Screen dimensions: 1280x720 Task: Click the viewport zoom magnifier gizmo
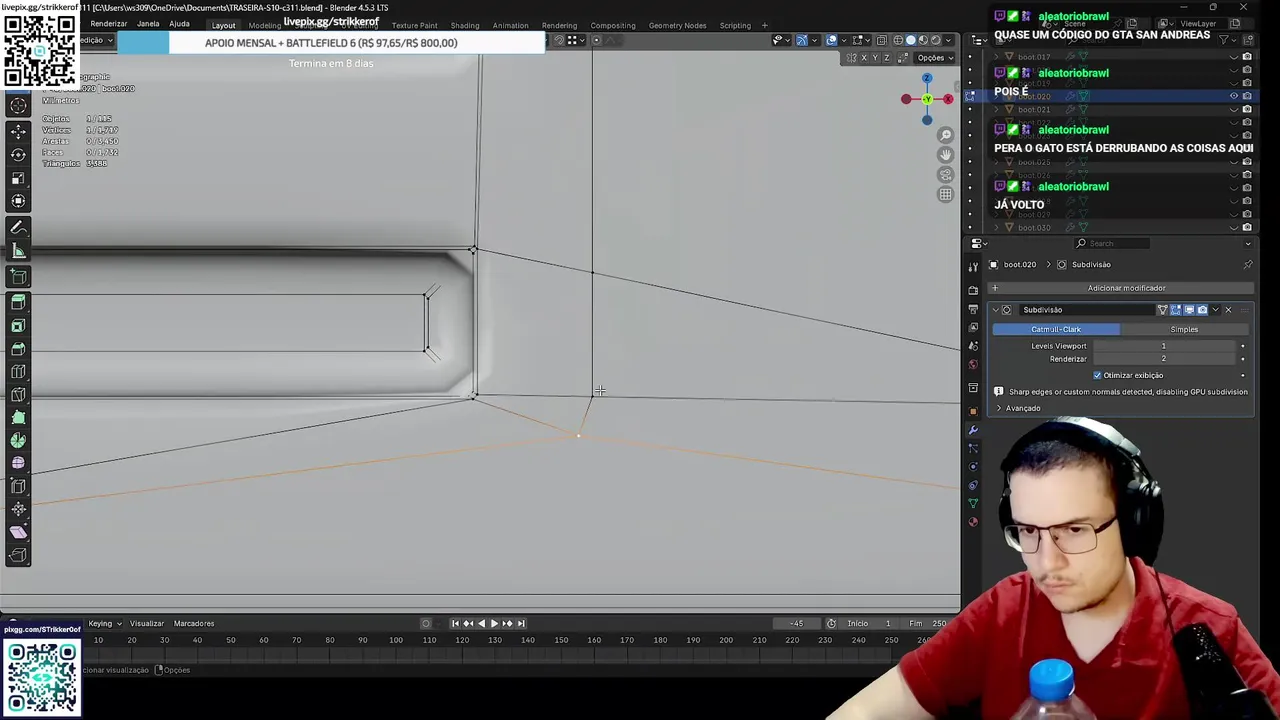(x=945, y=135)
